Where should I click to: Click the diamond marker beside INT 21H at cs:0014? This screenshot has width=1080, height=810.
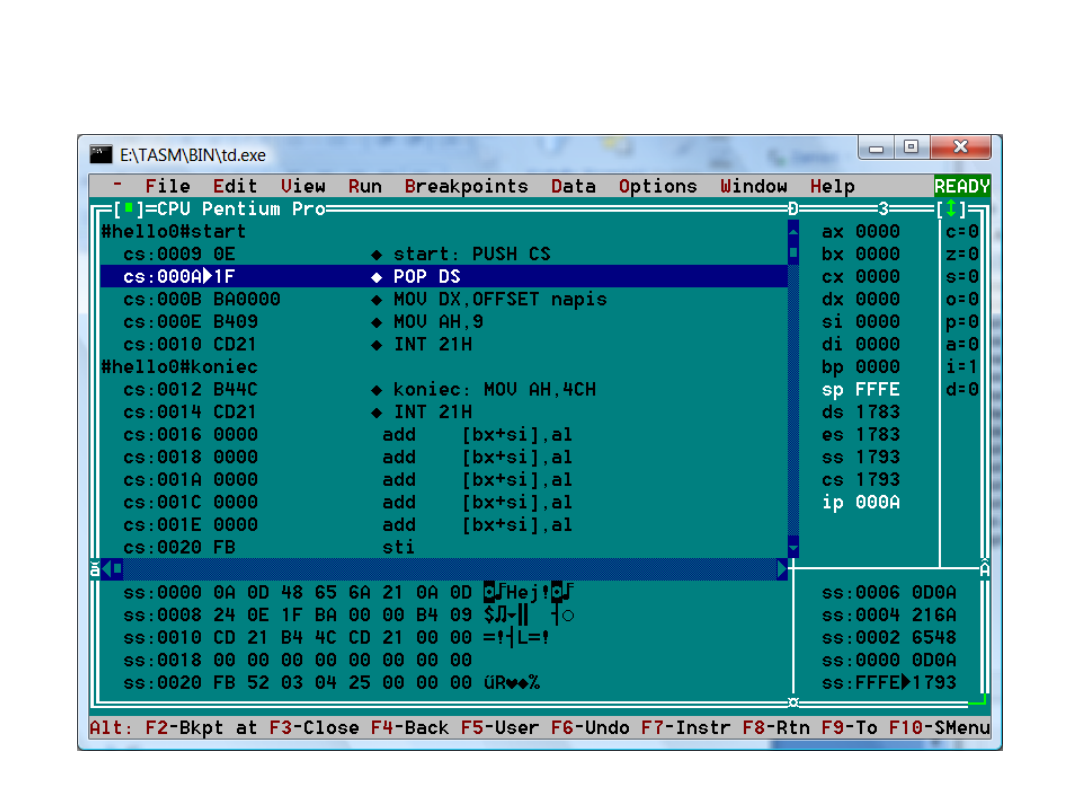tap(377, 412)
